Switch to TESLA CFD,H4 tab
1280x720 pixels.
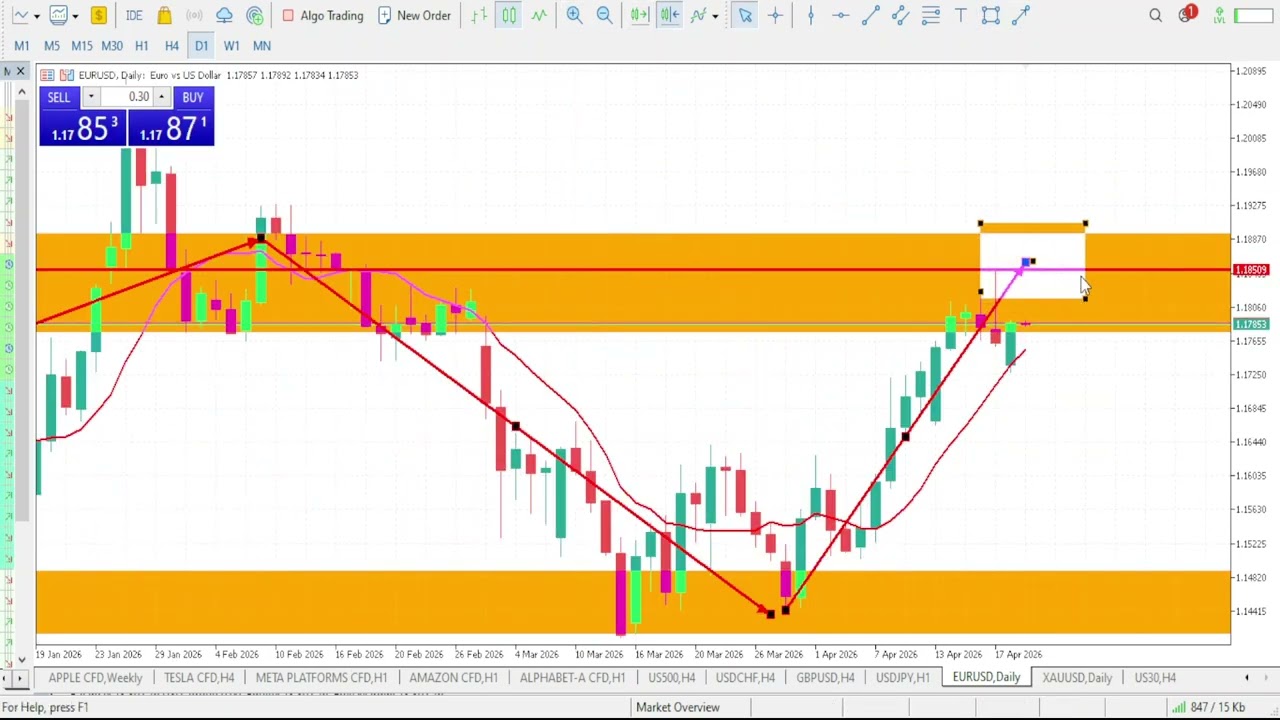coord(199,677)
